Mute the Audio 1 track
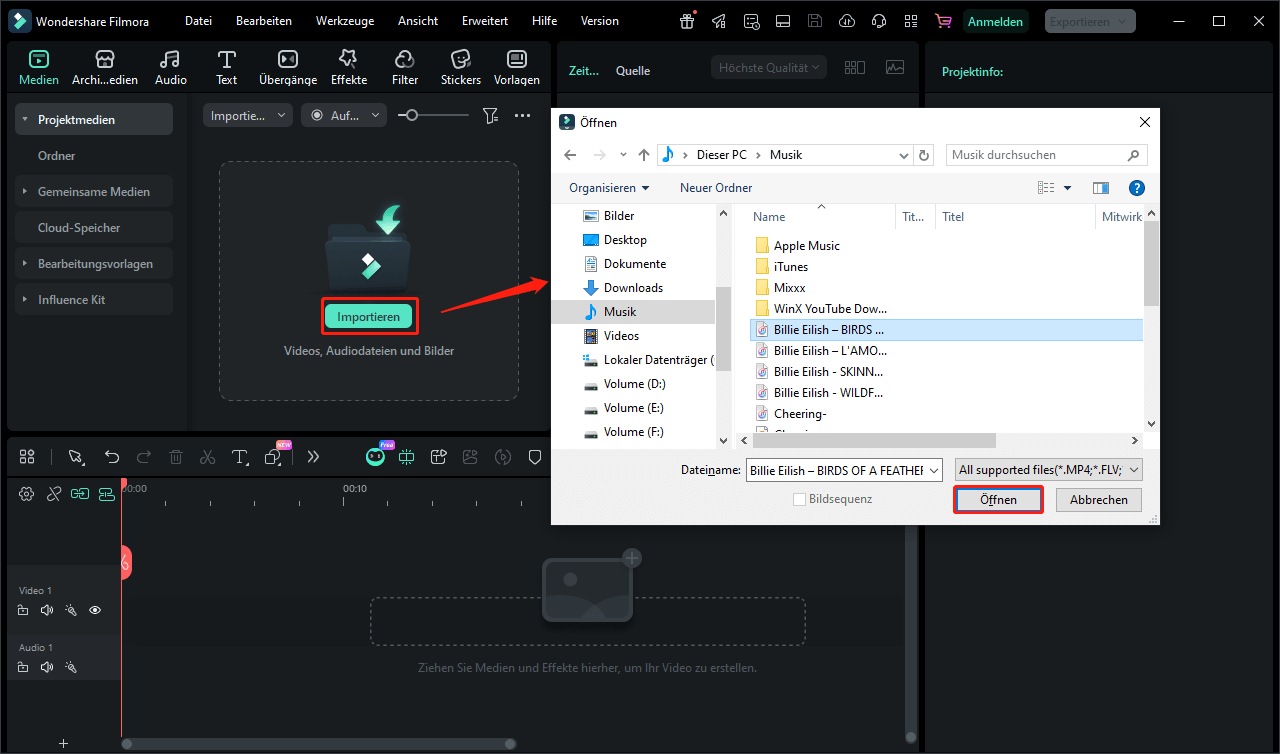The height and width of the screenshot is (754, 1280). point(47,667)
